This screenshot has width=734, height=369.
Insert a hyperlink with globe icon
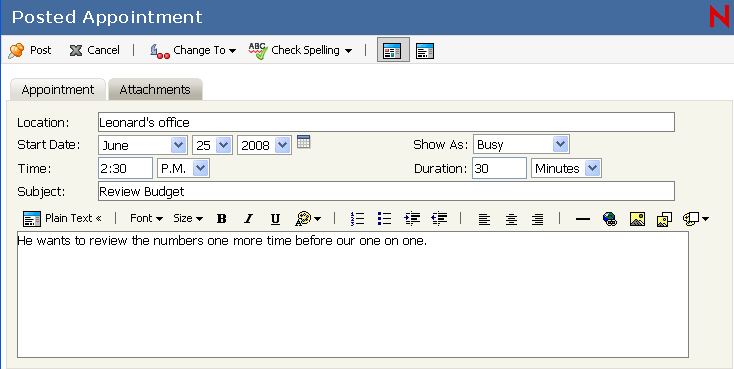[x=610, y=219]
